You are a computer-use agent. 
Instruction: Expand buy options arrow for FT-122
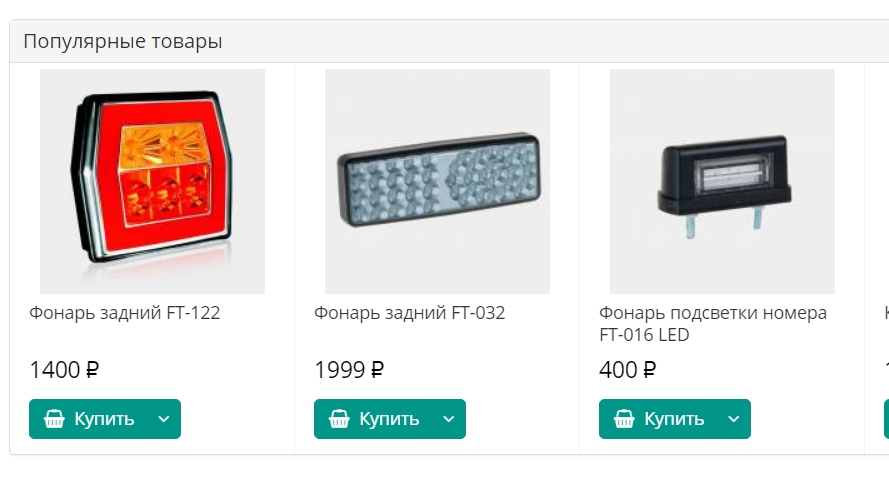(164, 419)
